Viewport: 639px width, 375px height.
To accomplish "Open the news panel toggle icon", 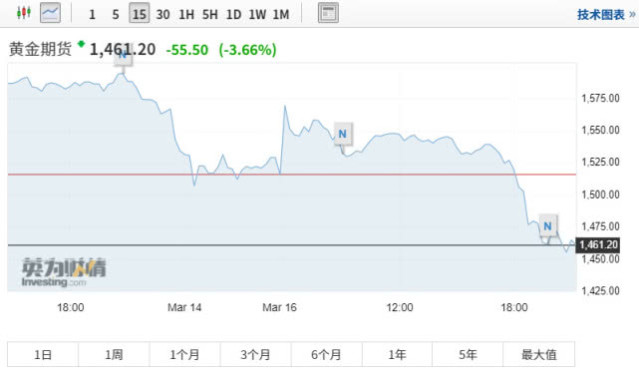I will click(328, 13).
